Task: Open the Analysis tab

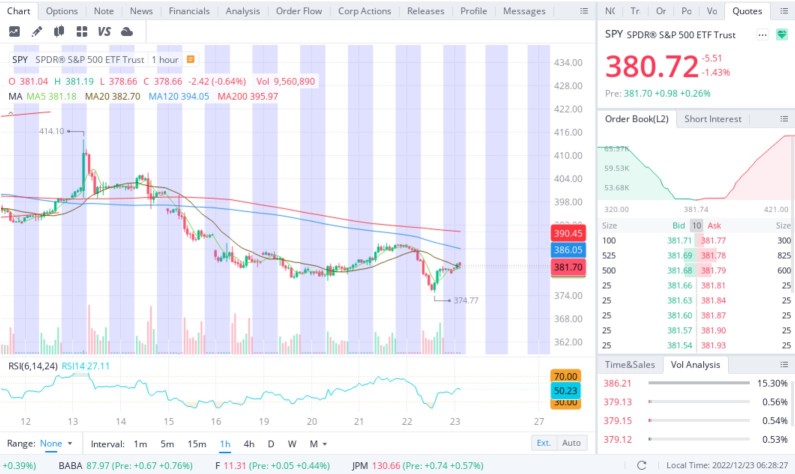Action: click(x=242, y=11)
